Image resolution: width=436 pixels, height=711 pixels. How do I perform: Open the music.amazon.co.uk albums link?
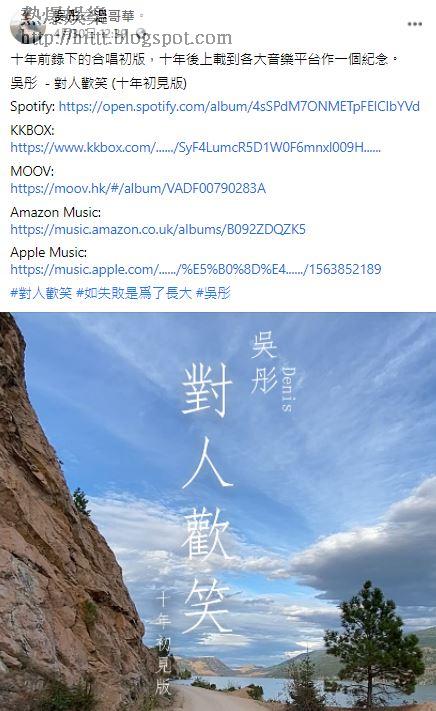tap(158, 229)
